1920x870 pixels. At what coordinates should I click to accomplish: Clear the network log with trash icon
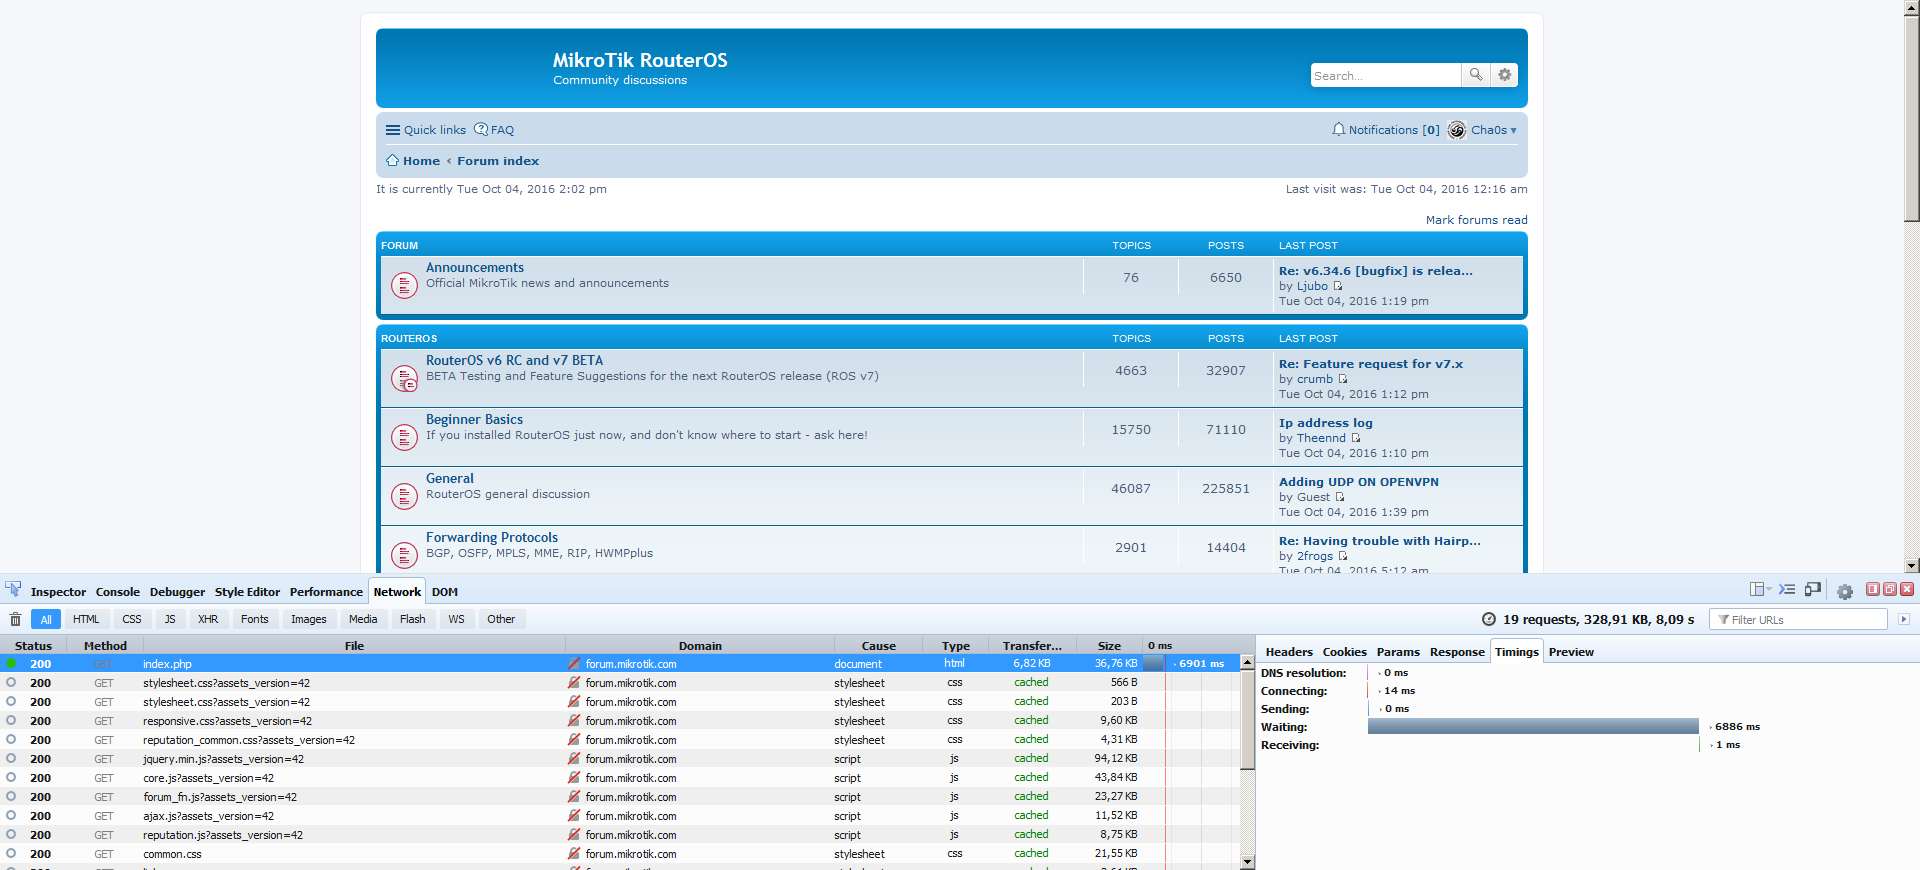[x=15, y=620]
